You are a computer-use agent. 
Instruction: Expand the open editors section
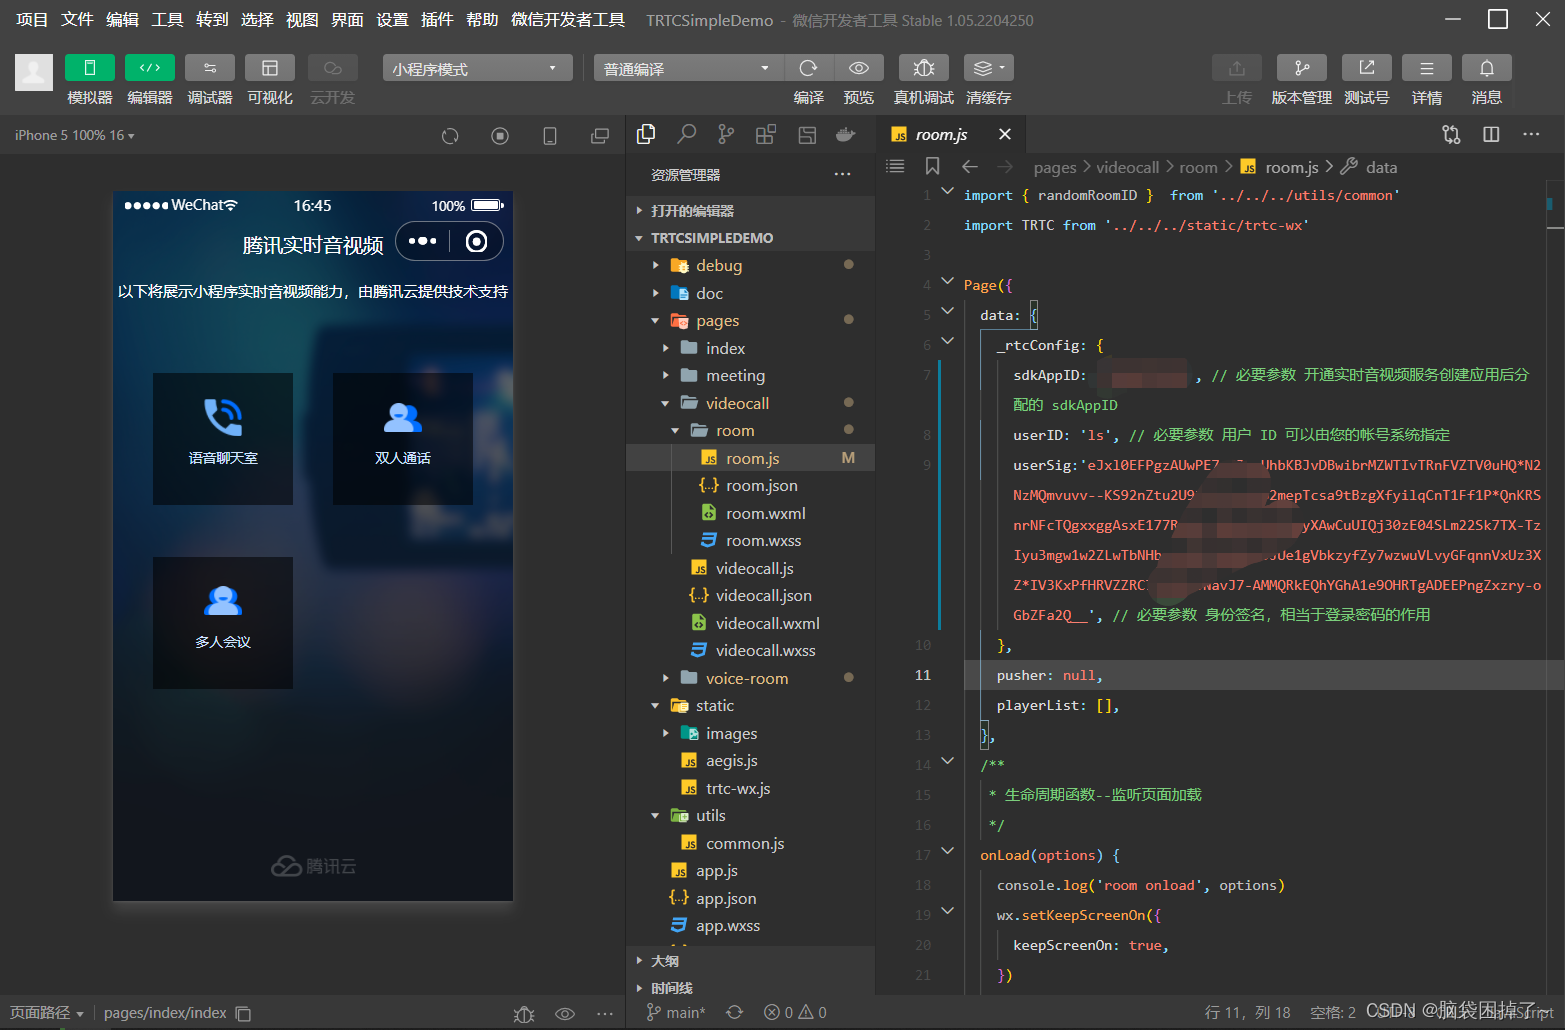pos(750,210)
